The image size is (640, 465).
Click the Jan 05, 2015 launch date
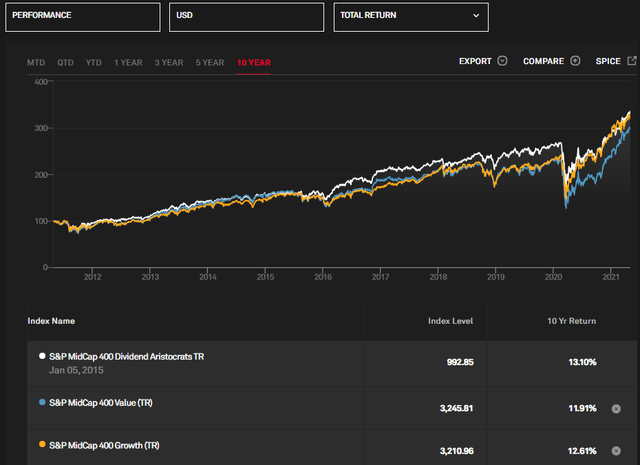pos(76,370)
